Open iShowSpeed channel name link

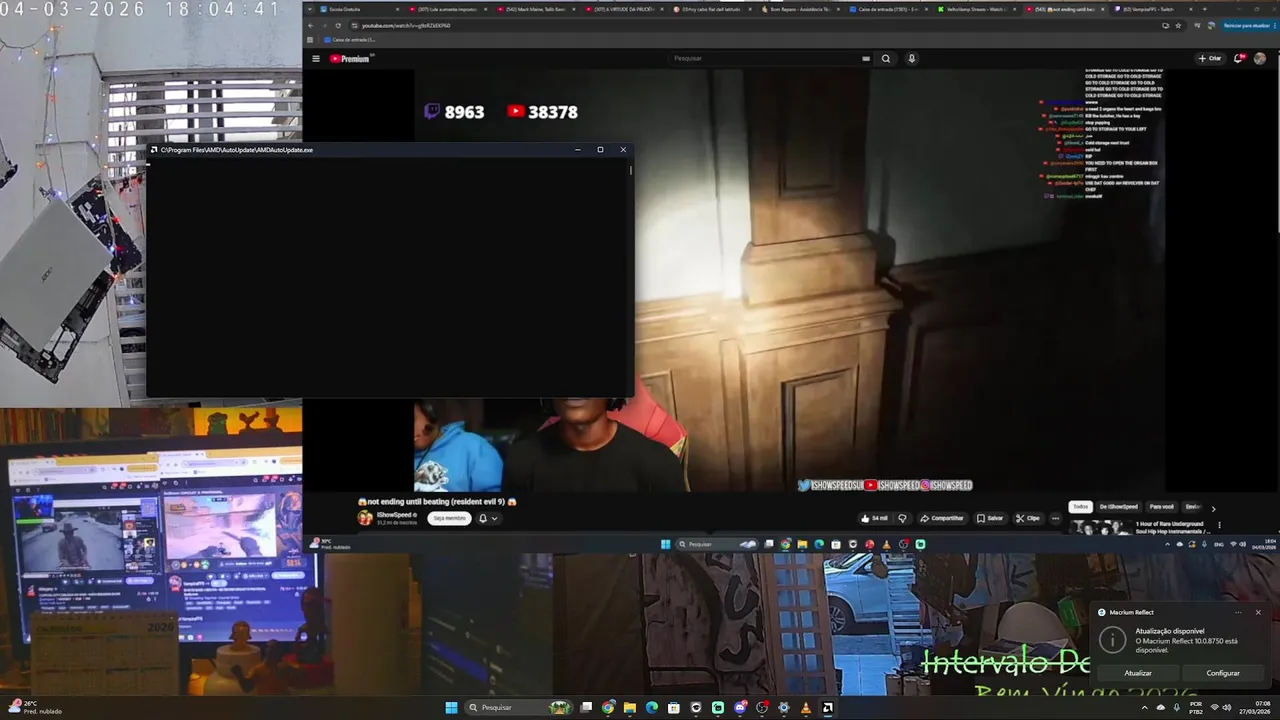[x=395, y=515]
